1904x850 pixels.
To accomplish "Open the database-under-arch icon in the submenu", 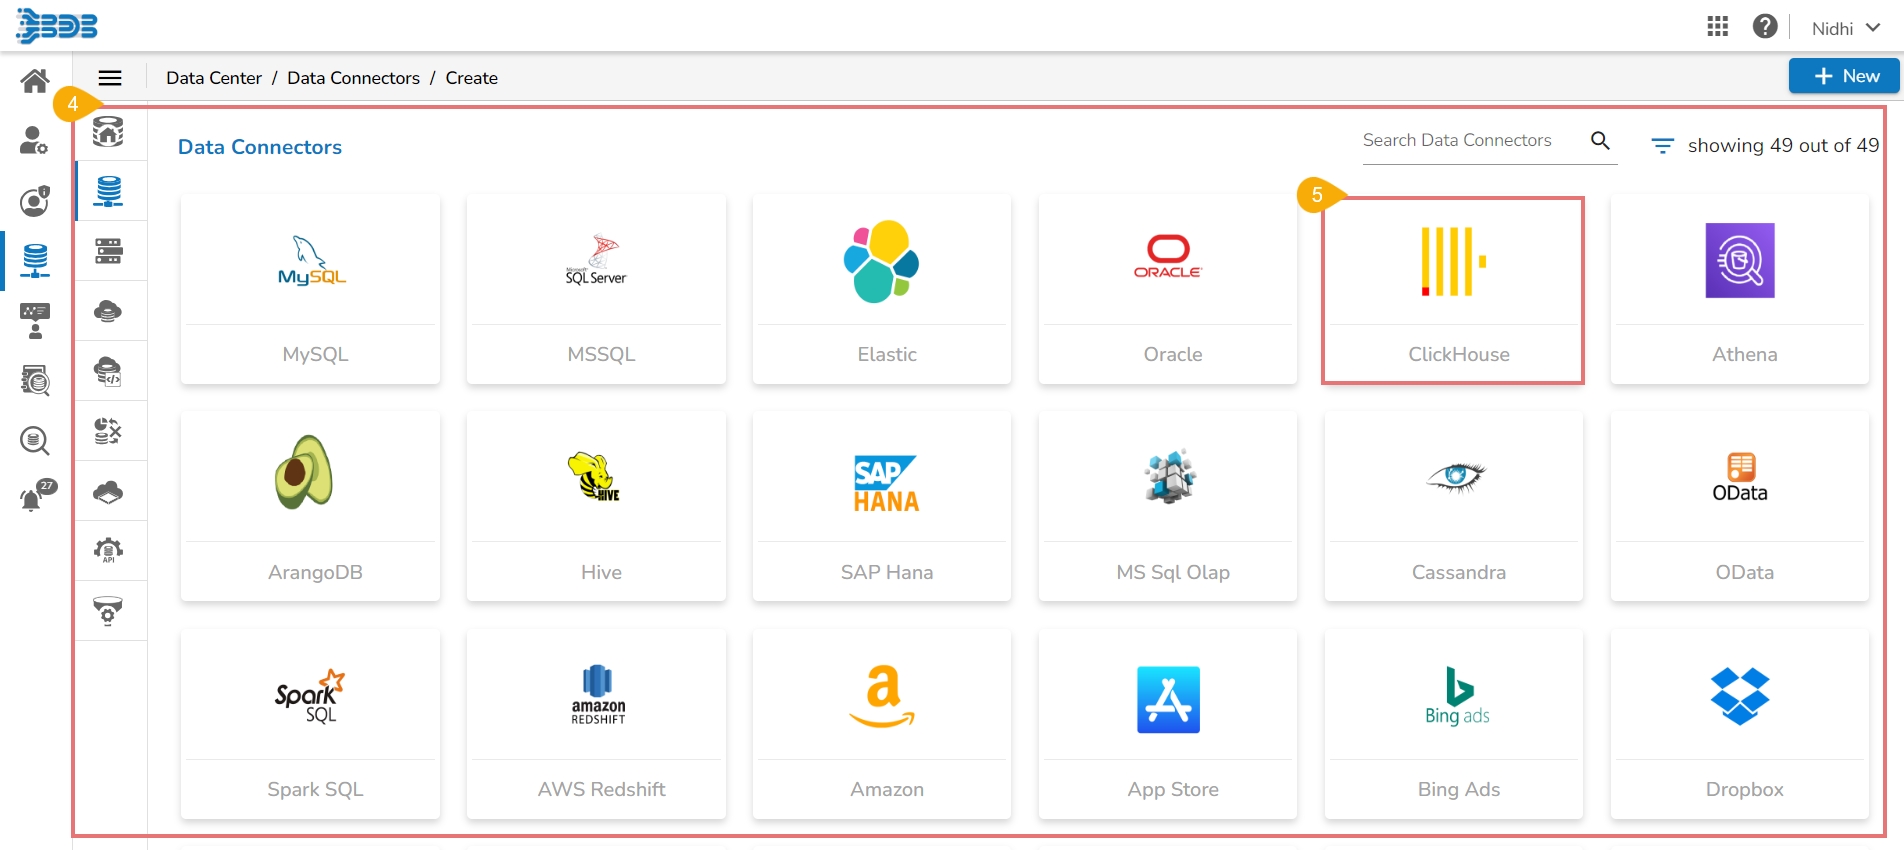I will tap(108, 131).
